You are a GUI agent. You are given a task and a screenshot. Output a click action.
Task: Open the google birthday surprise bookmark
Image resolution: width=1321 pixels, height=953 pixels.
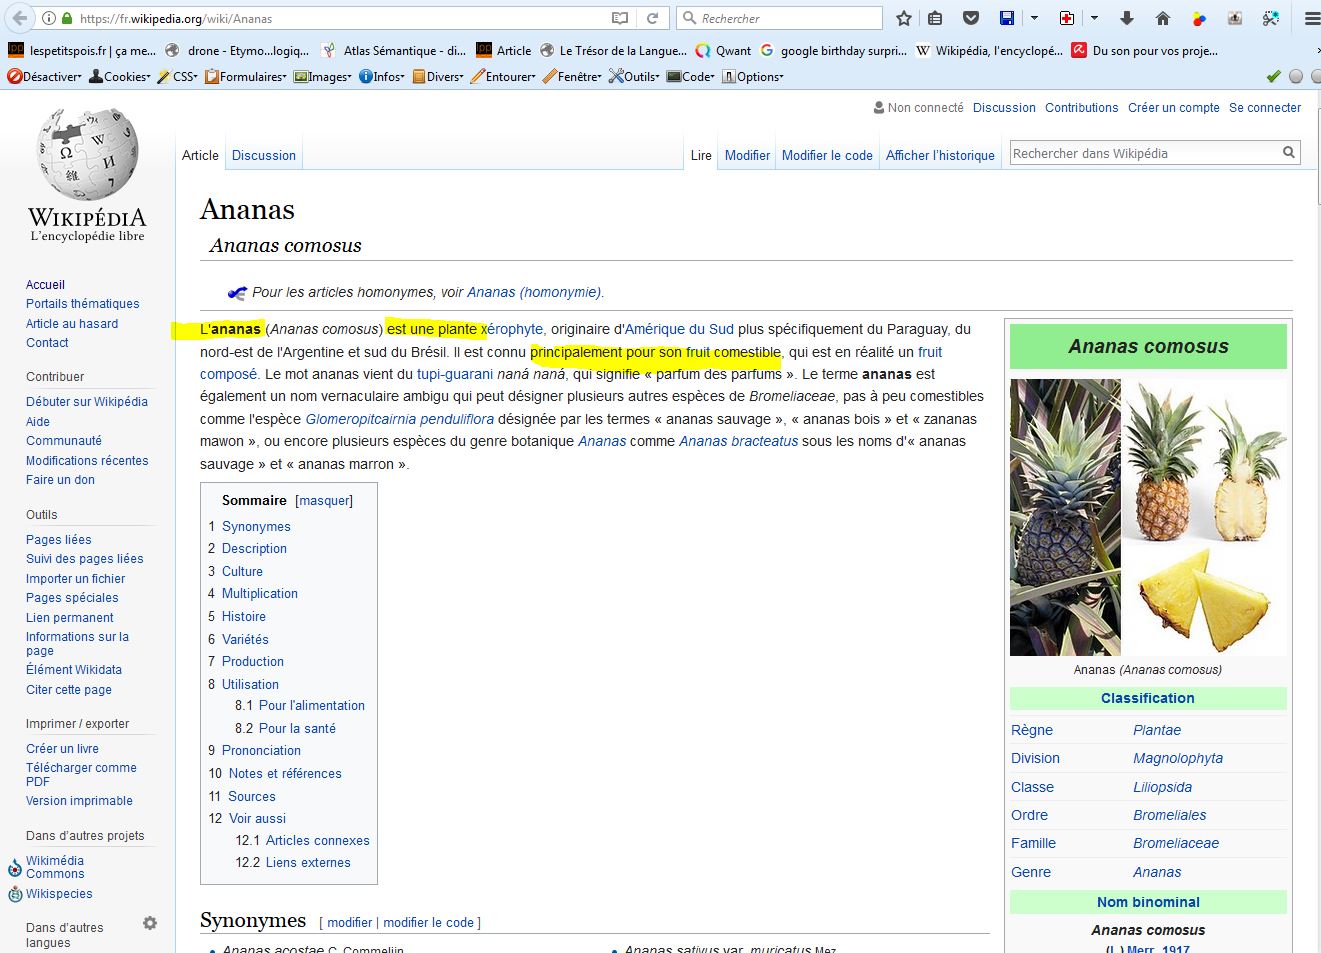pos(833,50)
